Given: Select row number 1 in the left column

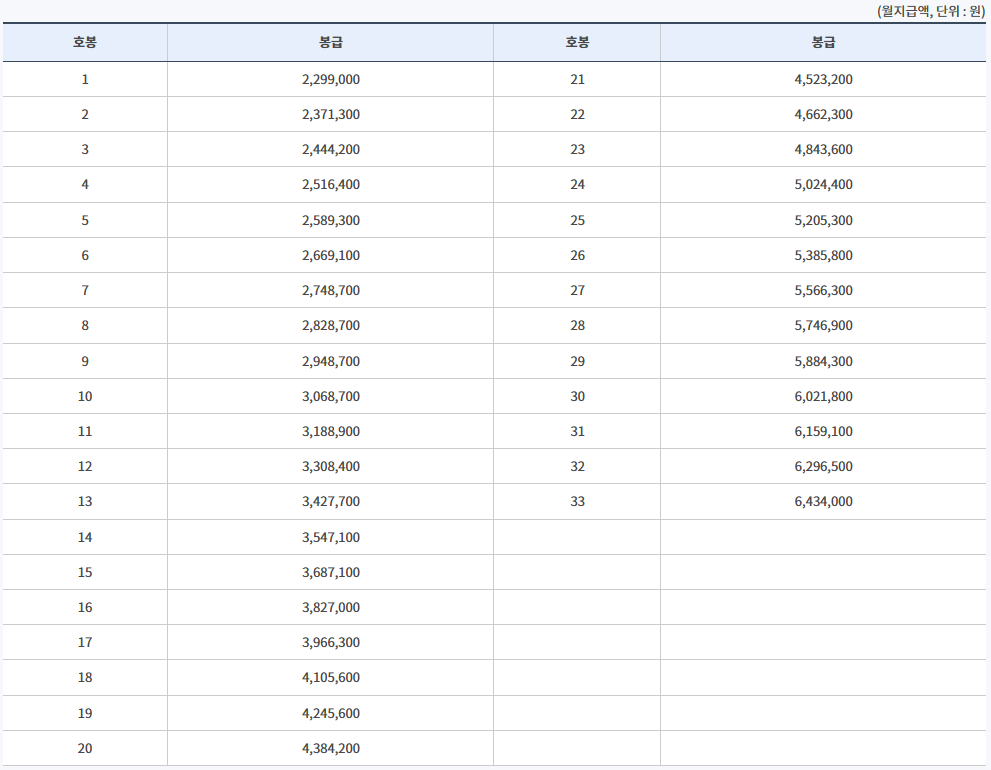Looking at the screenshot, I should [85, 78].
